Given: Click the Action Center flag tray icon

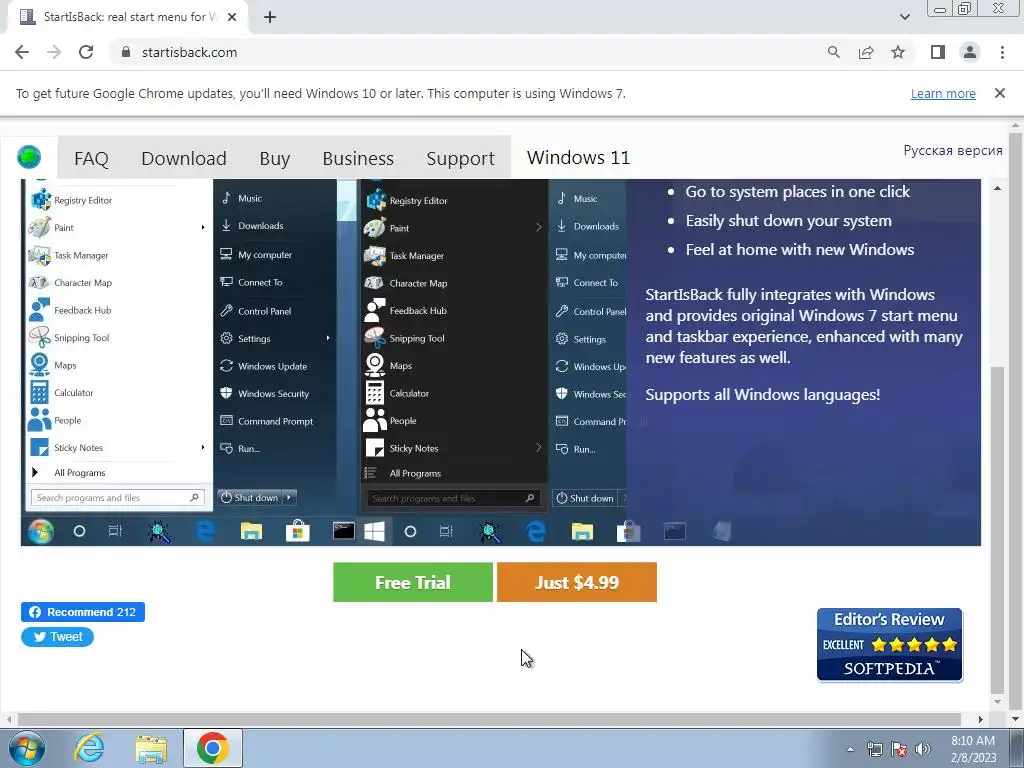Looking at the screenshot, I should pyautogui.click(x=899, y=749).
